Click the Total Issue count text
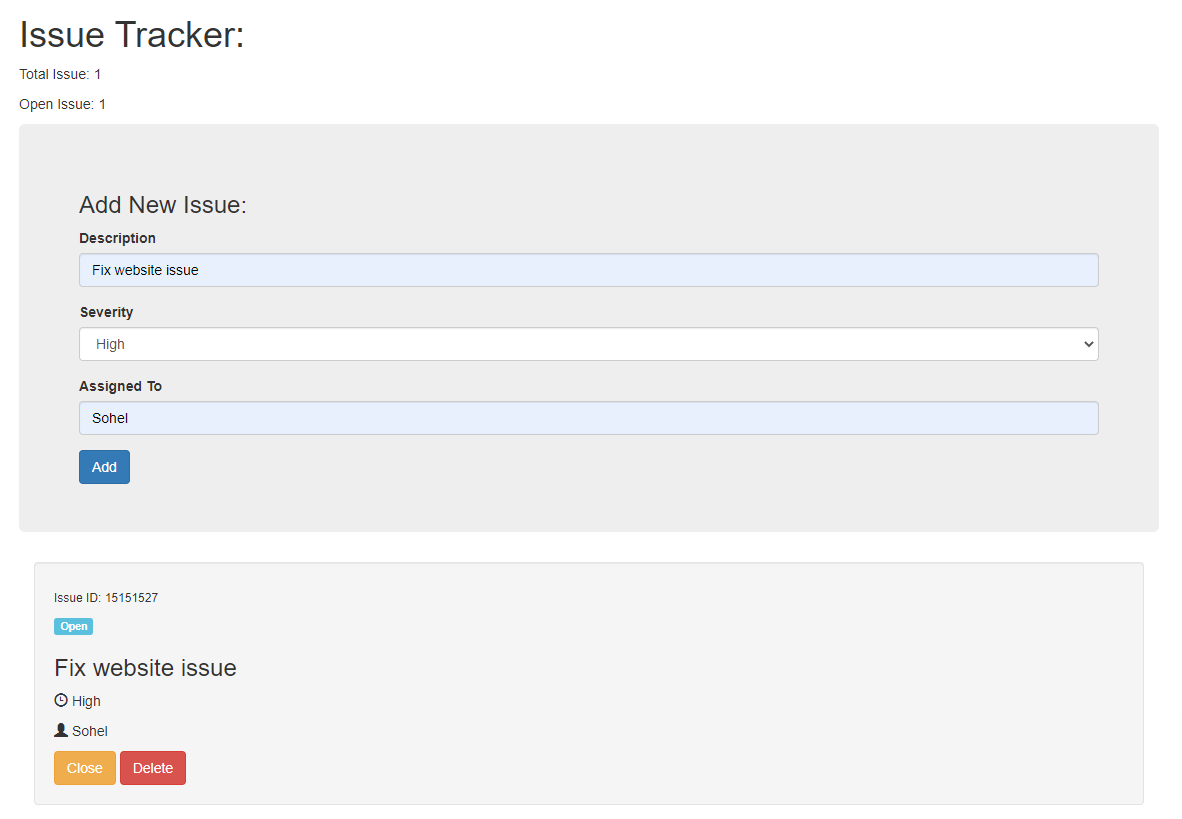Image resolution: width=1182 pixels, height=819 pixels. [x=60, y=74]
